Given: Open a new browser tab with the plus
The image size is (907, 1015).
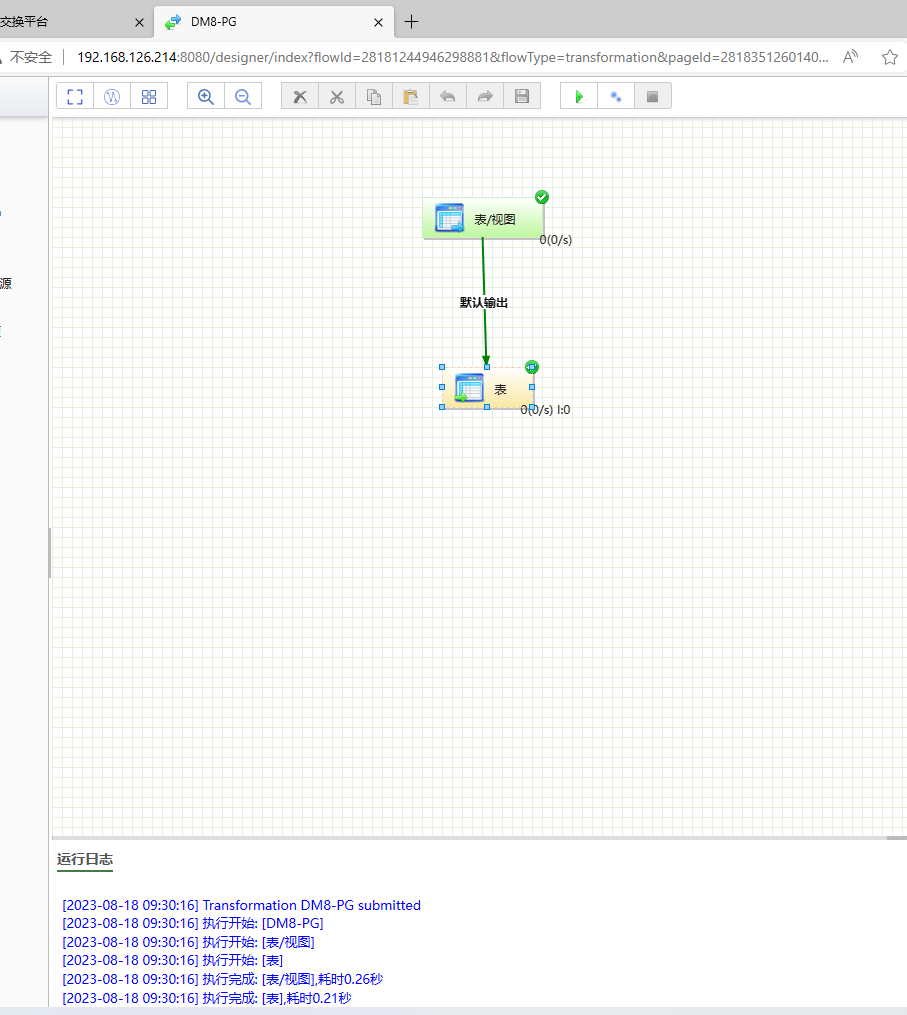Looking at the screenshot, I should click(411, 21).
